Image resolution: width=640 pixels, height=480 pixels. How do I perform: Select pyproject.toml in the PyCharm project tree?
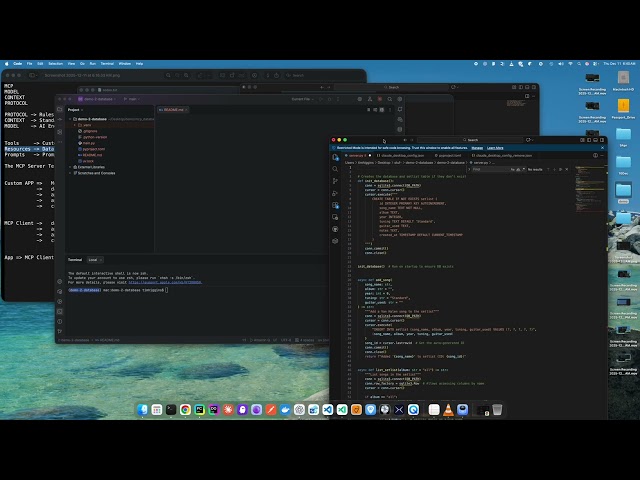[93, 149]
